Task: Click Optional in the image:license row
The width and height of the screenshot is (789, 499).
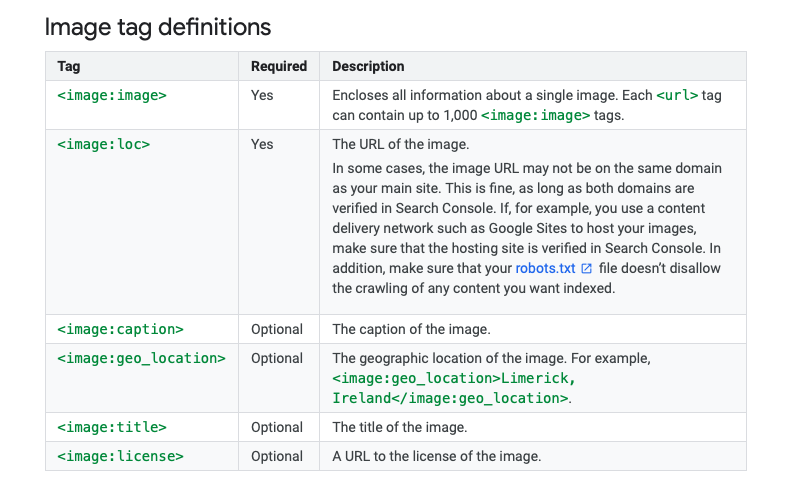Action: tap(277, 456)
